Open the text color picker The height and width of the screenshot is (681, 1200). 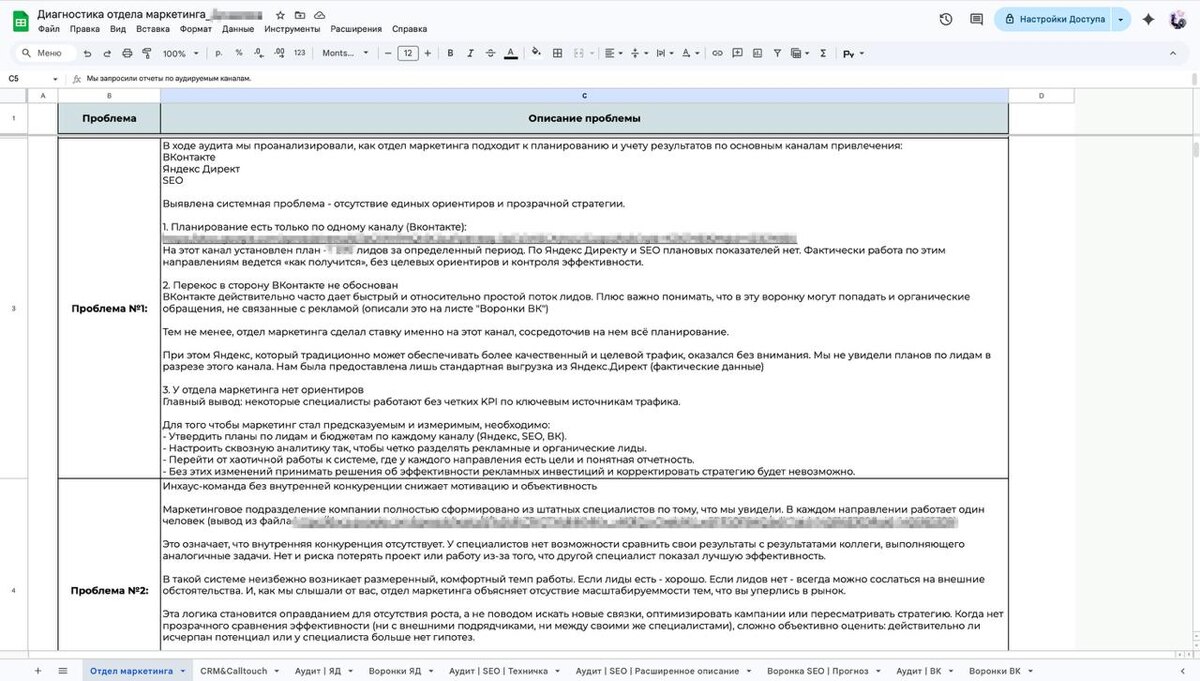pos(511,53)
